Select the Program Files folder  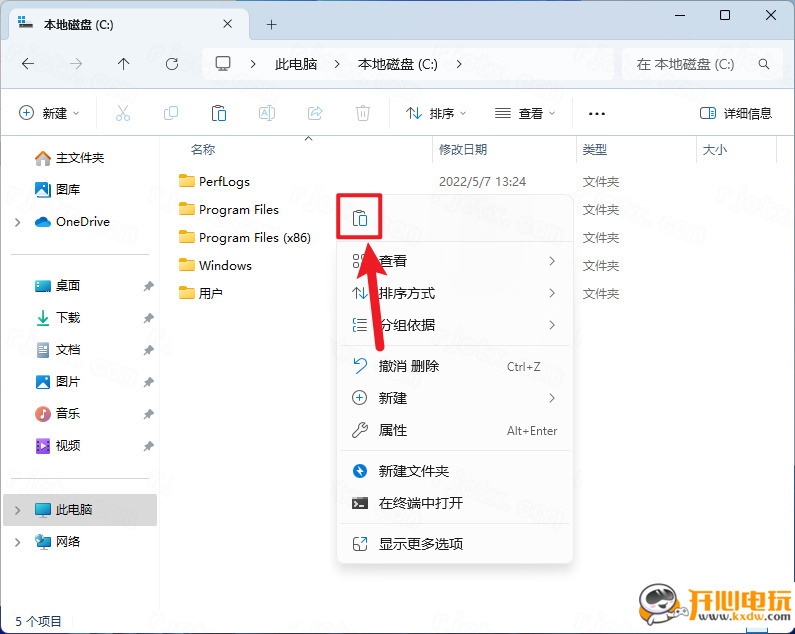229,209
